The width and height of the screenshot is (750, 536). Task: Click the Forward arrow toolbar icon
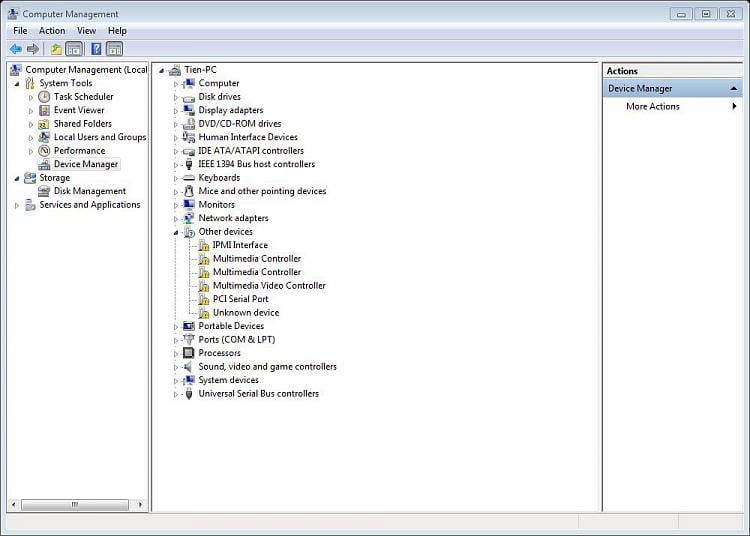[x=33, y=49]
